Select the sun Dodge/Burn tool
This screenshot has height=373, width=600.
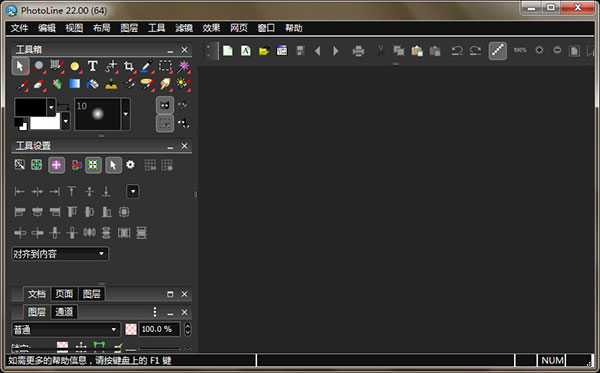183,84
